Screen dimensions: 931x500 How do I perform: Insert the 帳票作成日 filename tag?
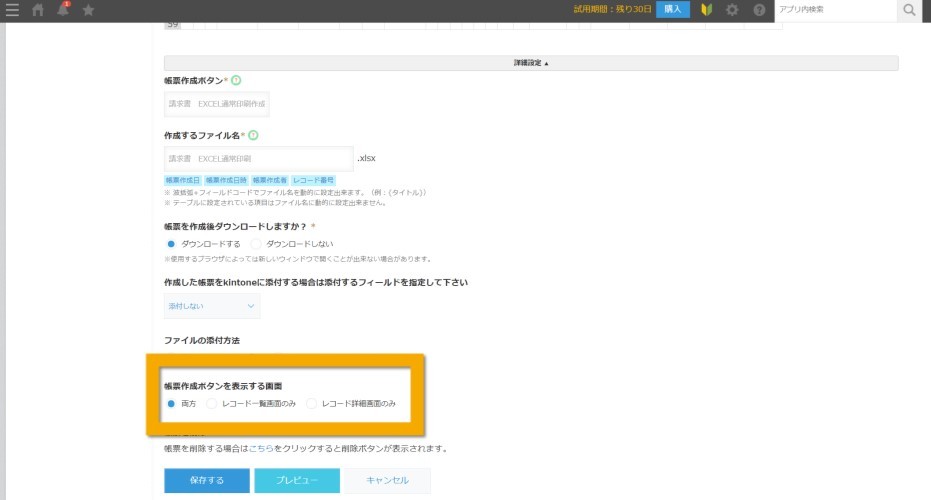click(x=183, y=181)
